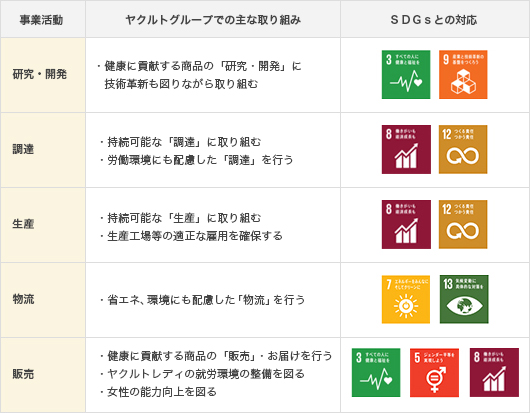
Task: Click the 研究・開発 row label
Action: tap(40, 74)
